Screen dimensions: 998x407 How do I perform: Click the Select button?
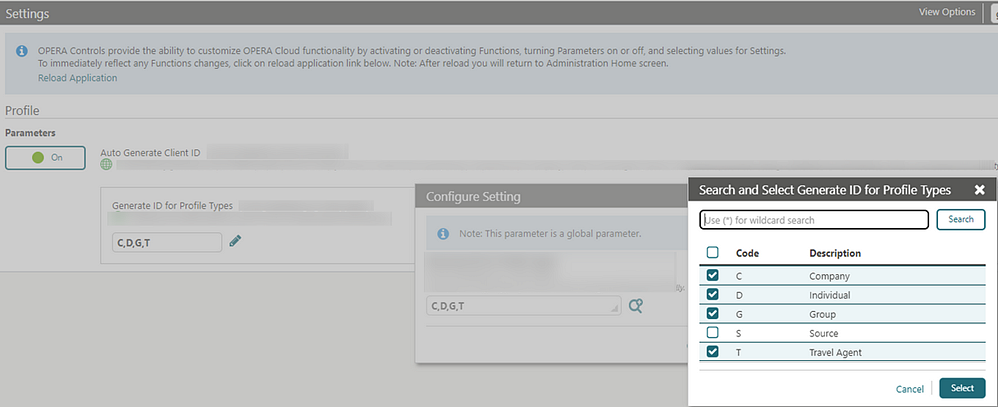pyautogui.click(x=962, y=388)
